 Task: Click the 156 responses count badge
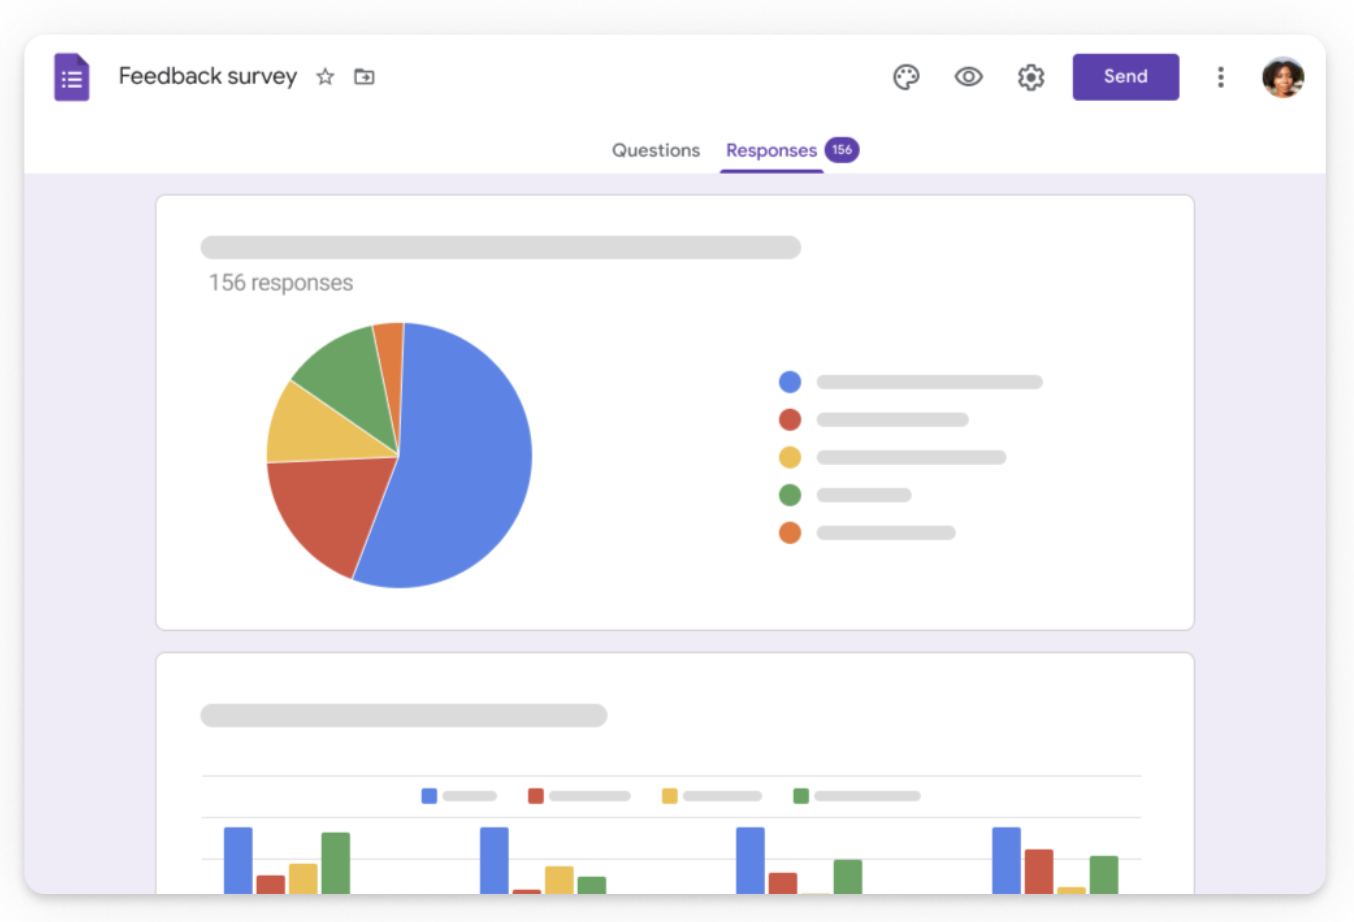point(842,150)
